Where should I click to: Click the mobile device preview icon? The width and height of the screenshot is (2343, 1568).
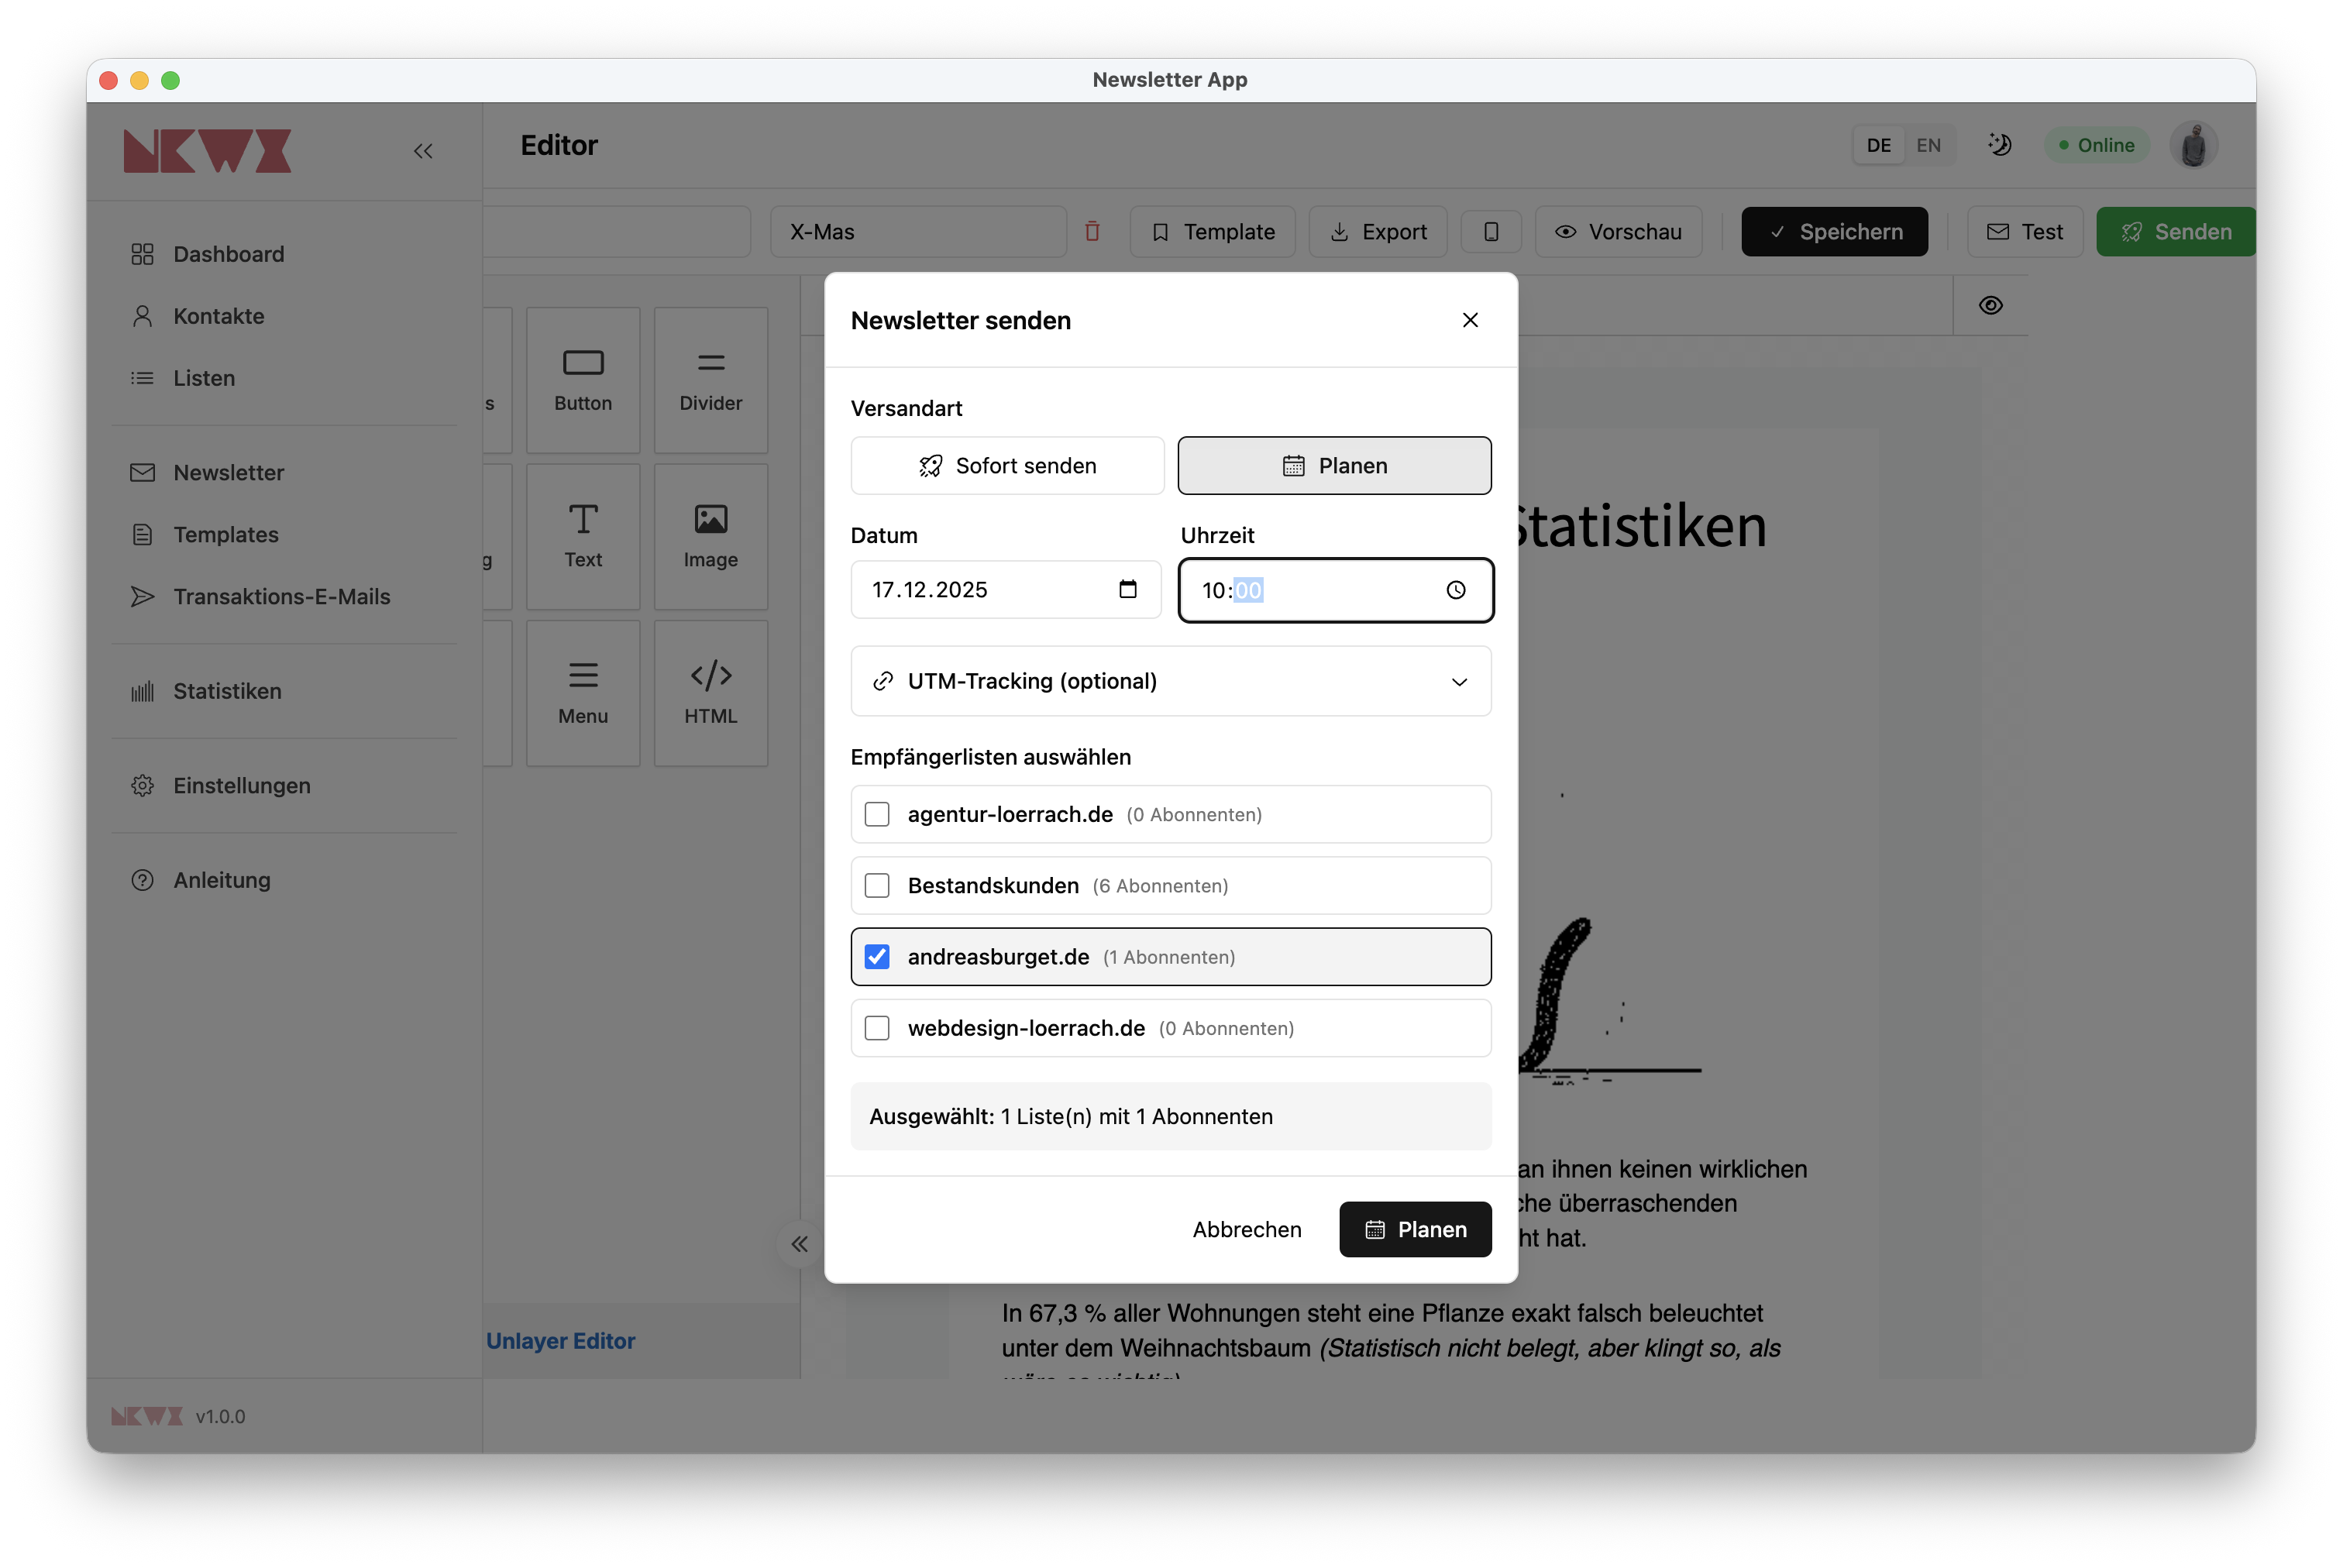(x=1490, y=232)
